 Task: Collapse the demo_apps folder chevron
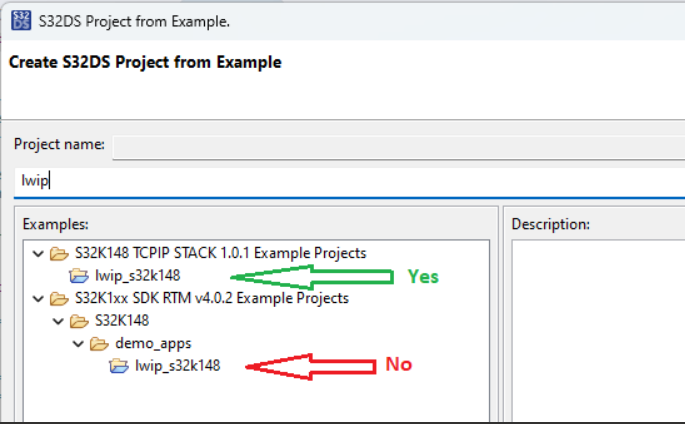tap(78, 344)
